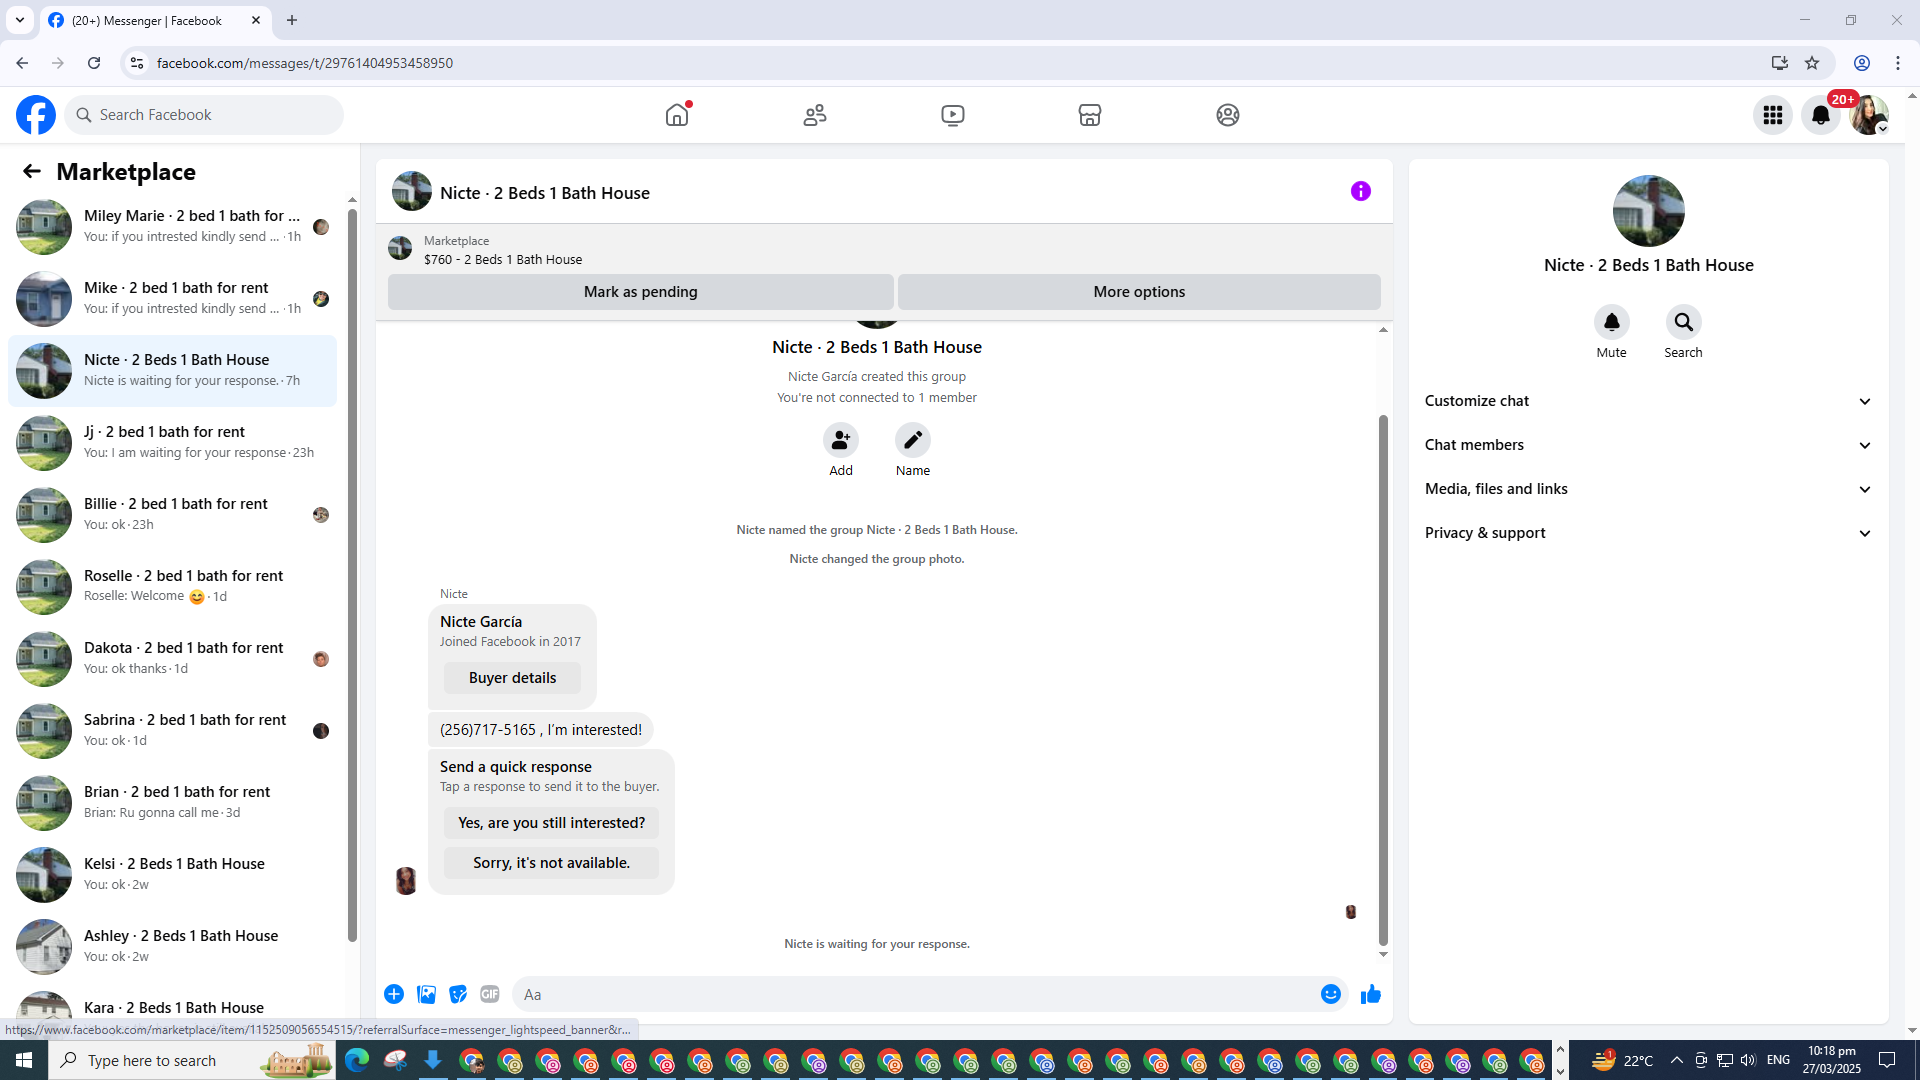Screen dimensions: 1920x1080
Task: Open the Notifications bell icon
Action: (1821, 115)
